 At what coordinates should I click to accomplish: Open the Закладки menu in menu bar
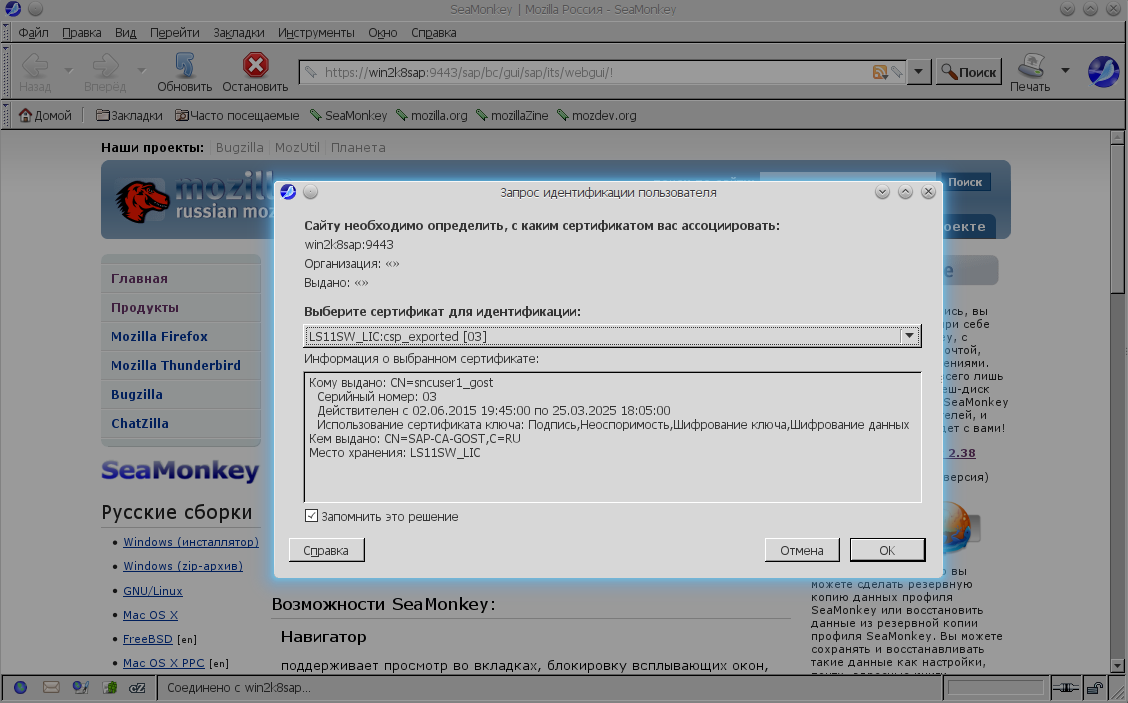[x=239, y=32]
